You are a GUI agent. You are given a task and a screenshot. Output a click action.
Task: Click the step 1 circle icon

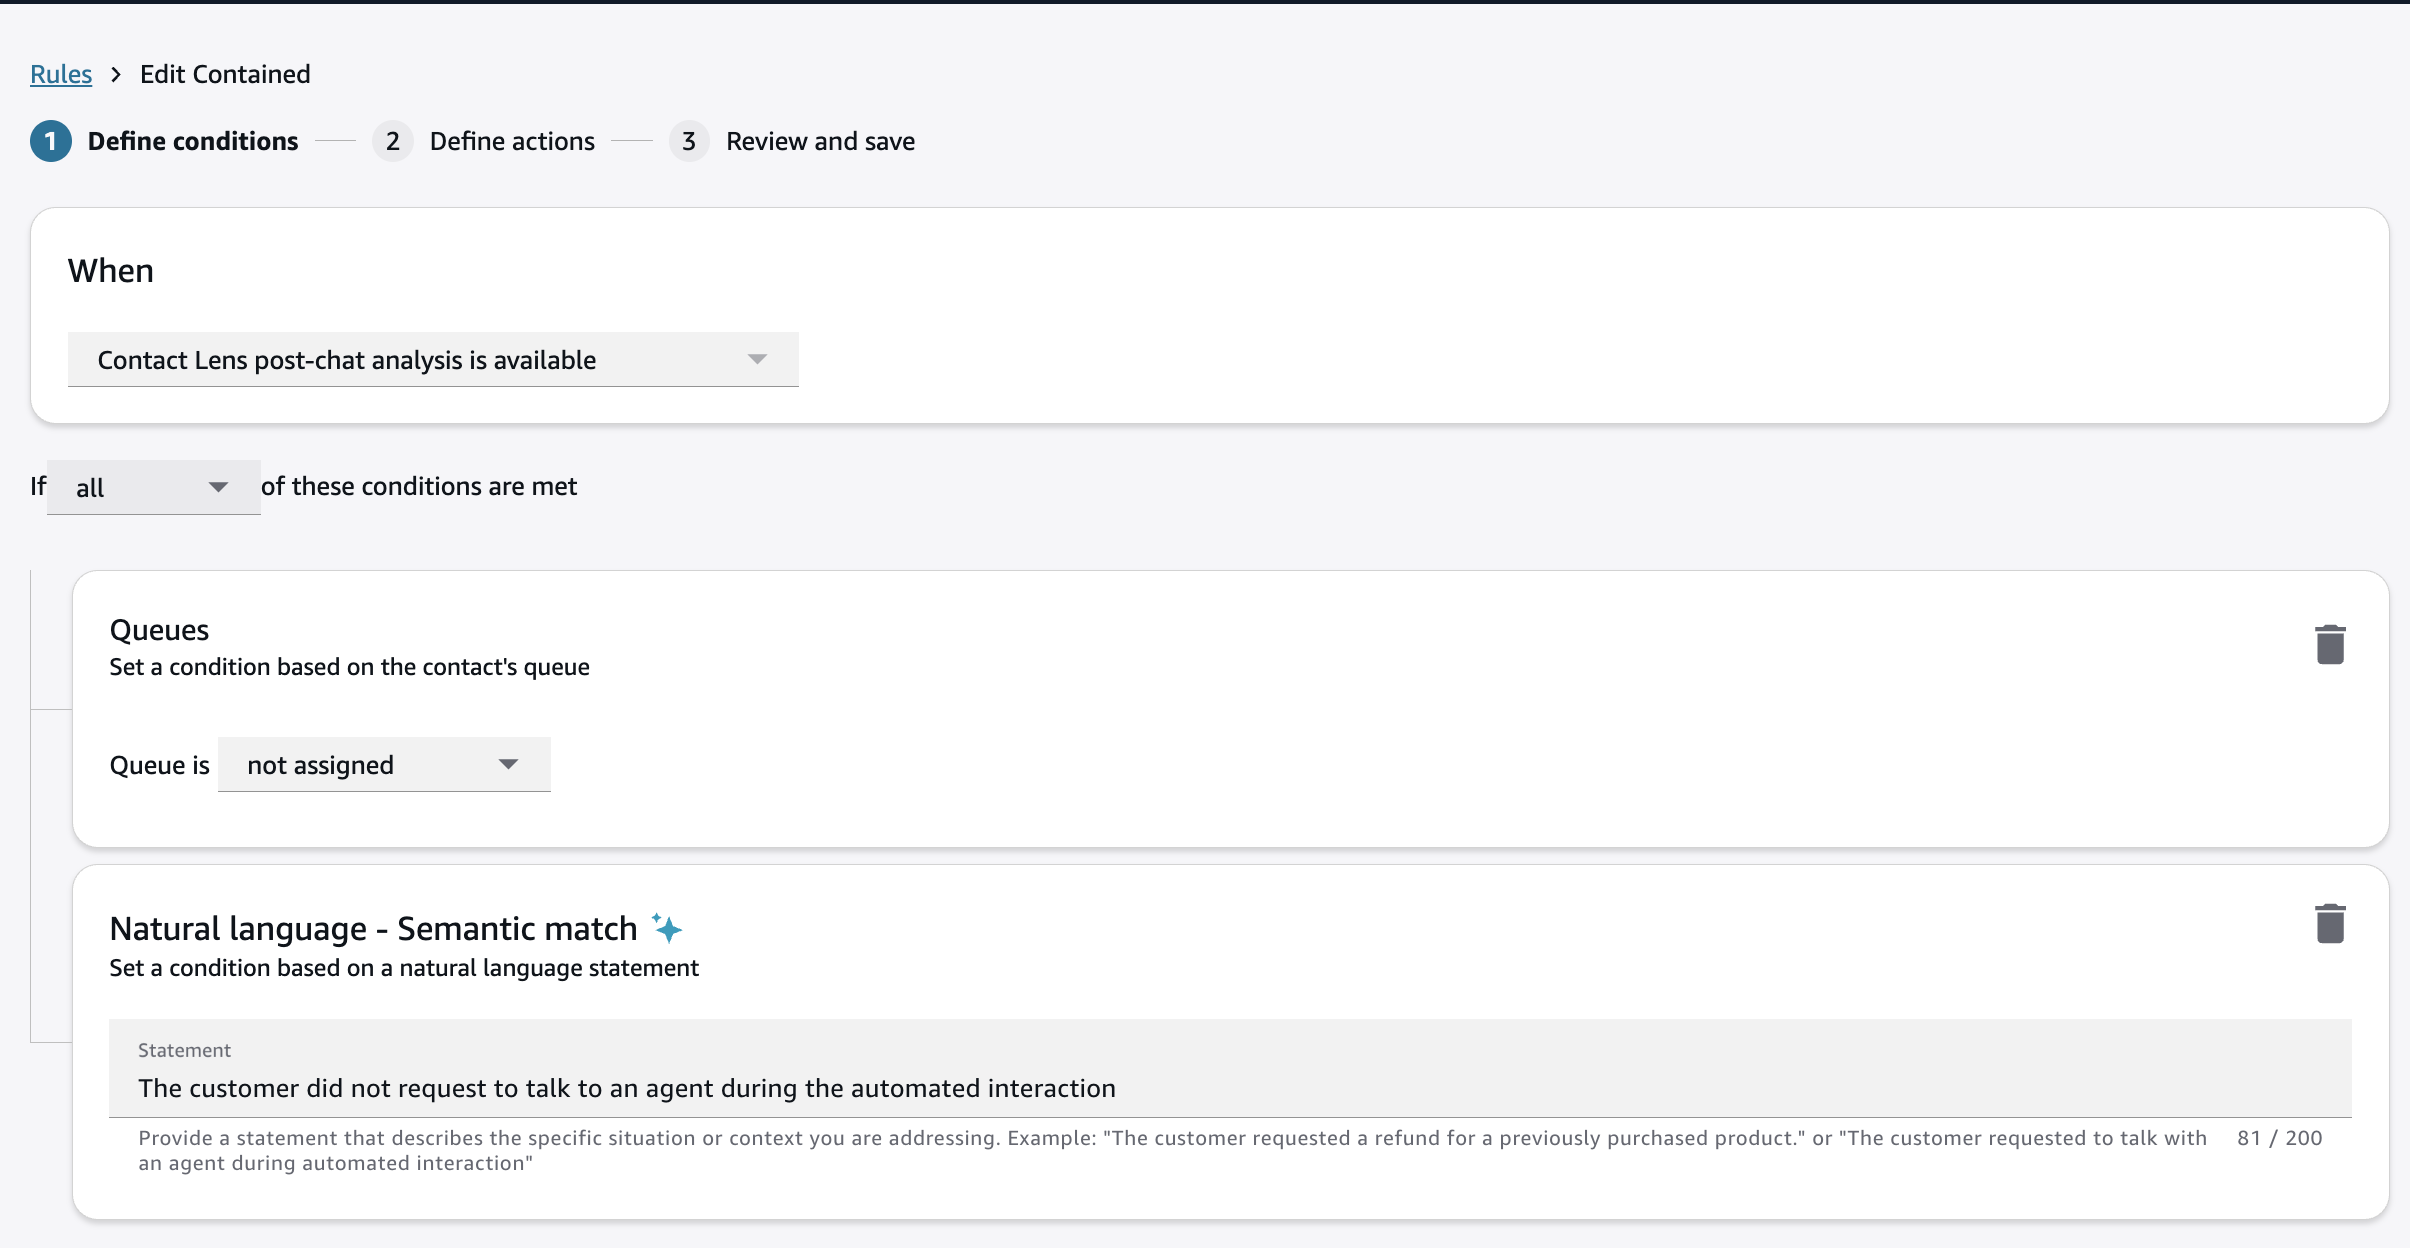51,141
